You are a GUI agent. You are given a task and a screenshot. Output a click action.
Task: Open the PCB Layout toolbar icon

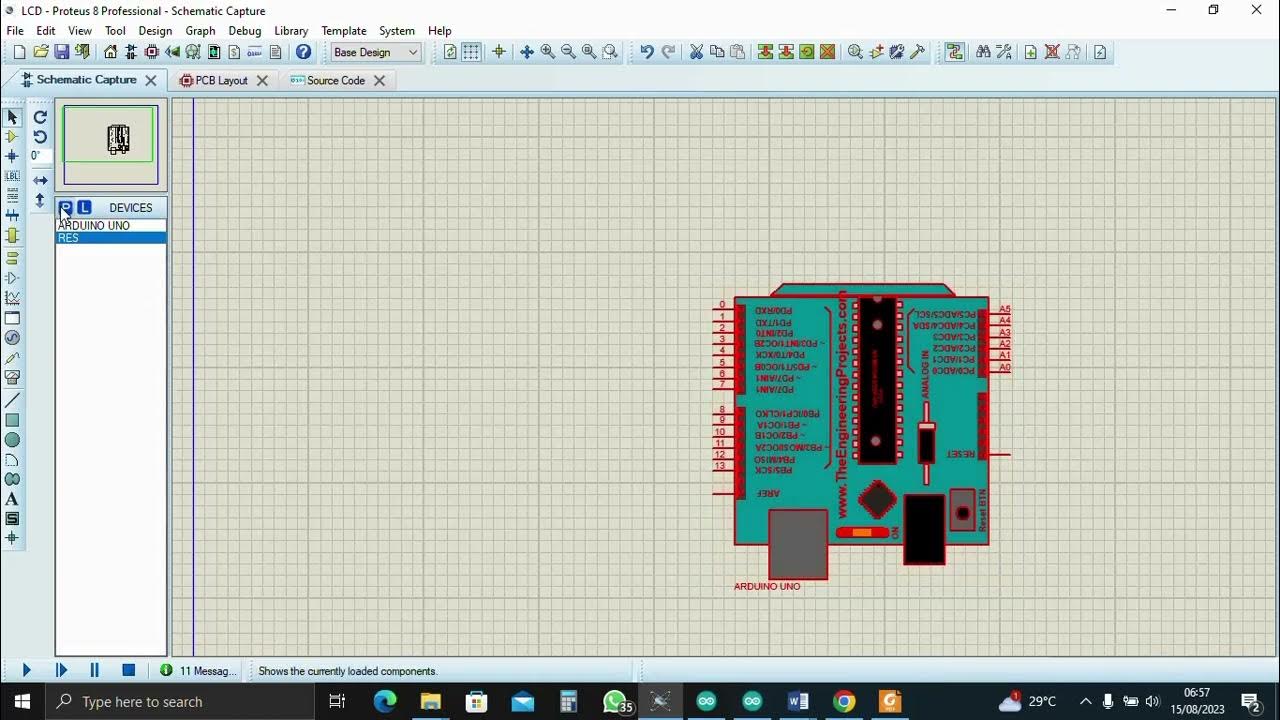click(x=152, y=52)
